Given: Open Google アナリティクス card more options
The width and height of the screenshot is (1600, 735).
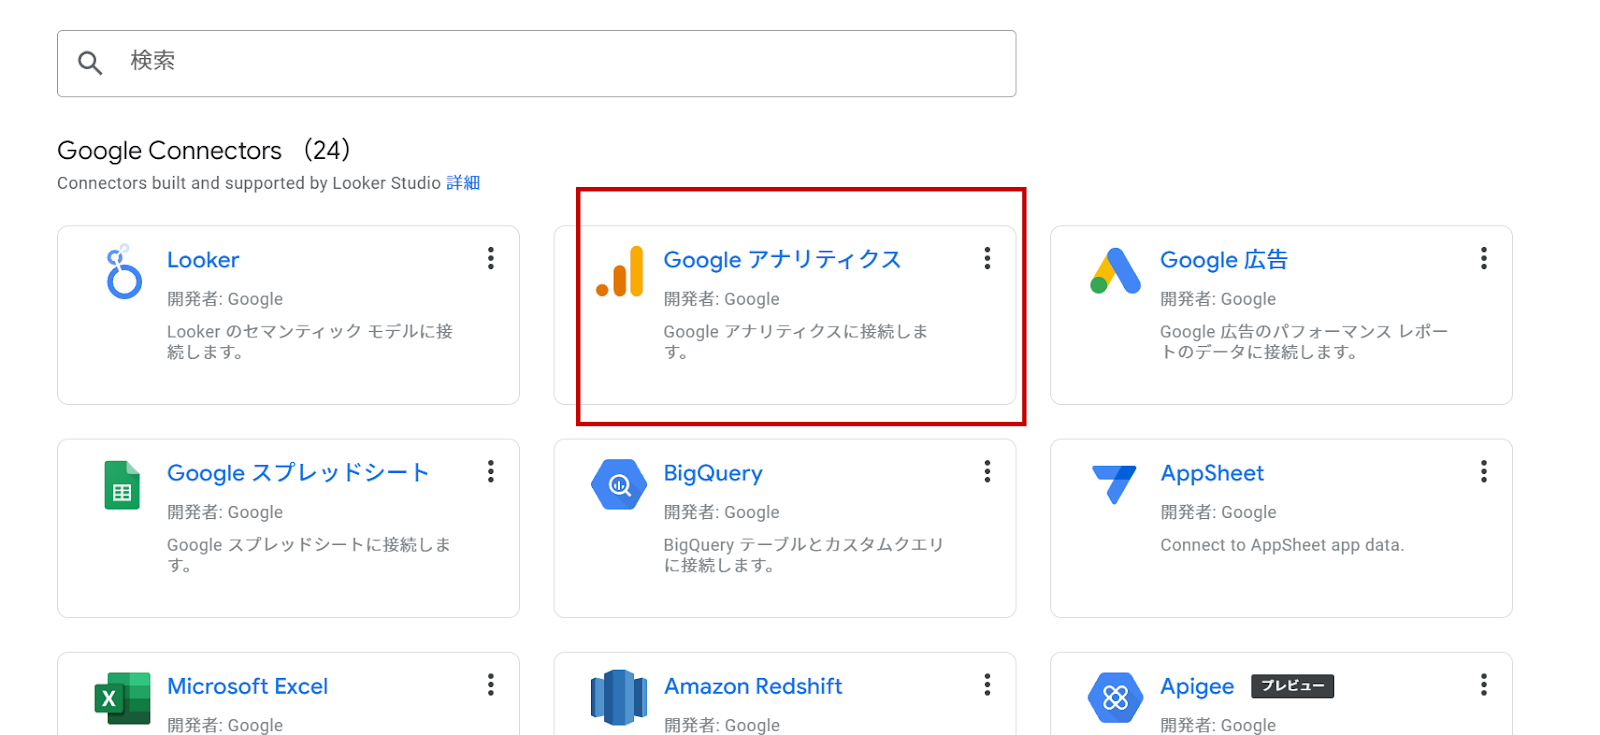Looking at the screenshot, I should (987, 259).
